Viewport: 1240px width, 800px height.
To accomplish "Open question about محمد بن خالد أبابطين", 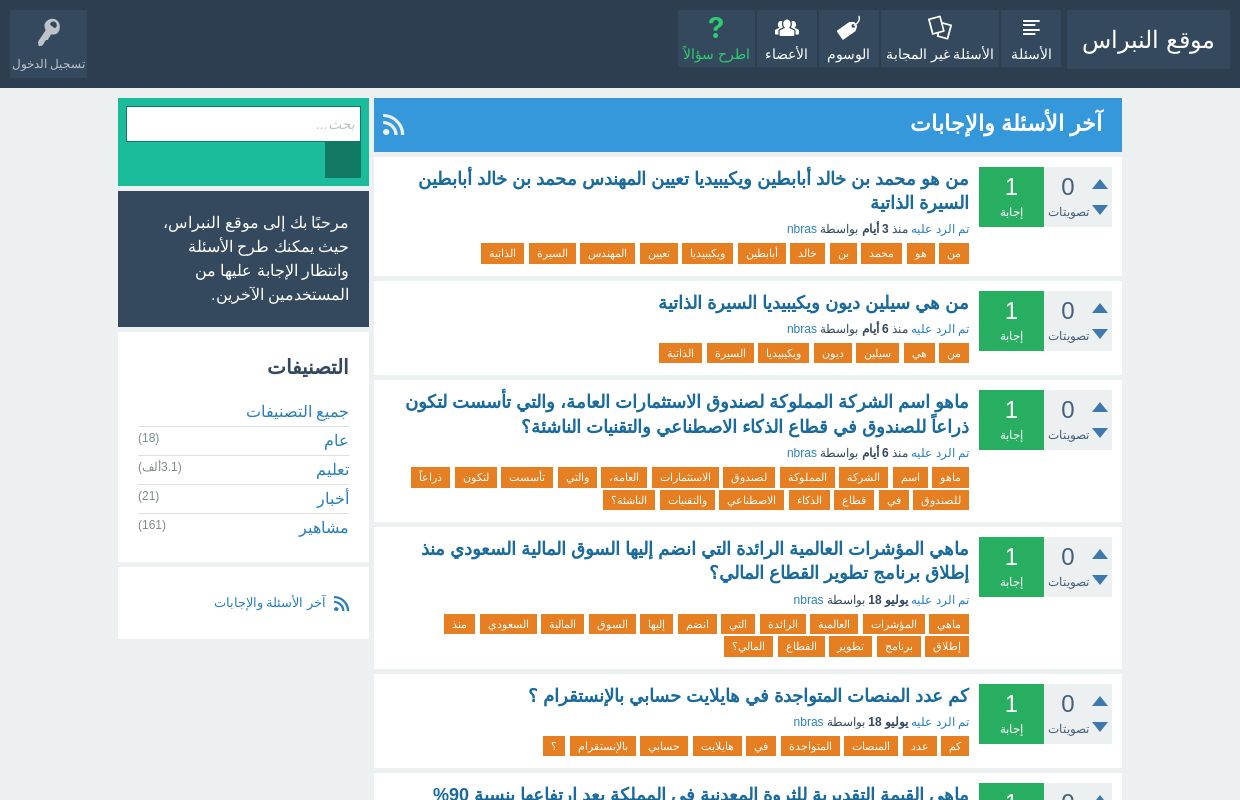I will [x=693, y=191].
